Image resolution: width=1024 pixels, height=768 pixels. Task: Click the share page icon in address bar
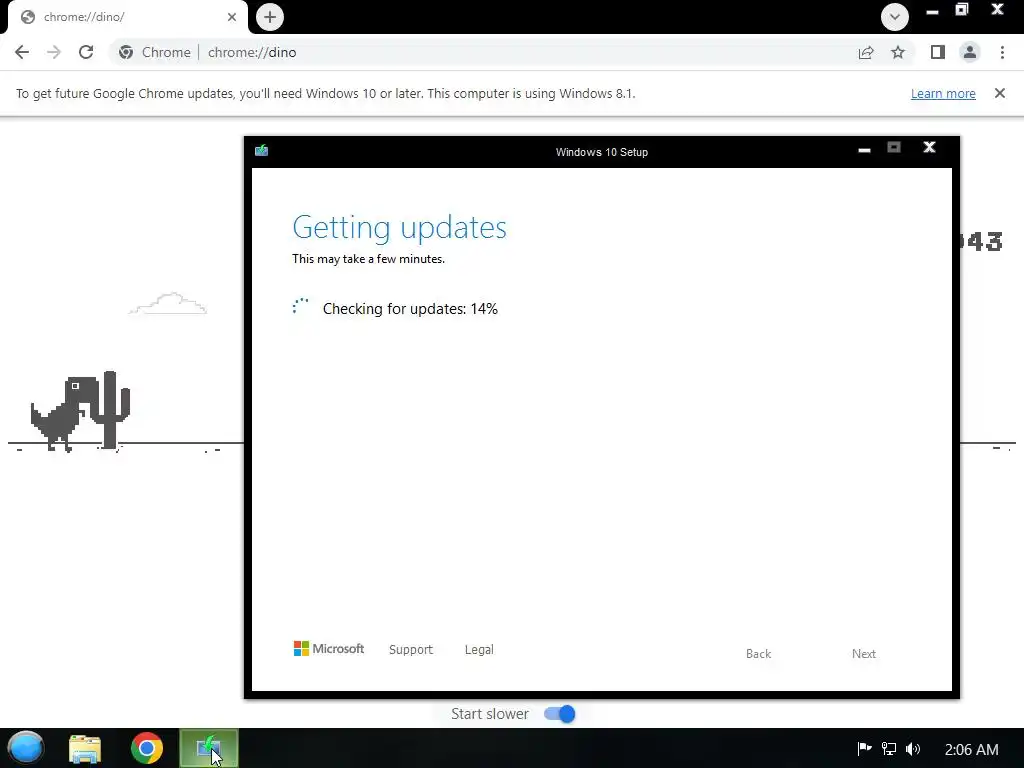coord(866,52)
